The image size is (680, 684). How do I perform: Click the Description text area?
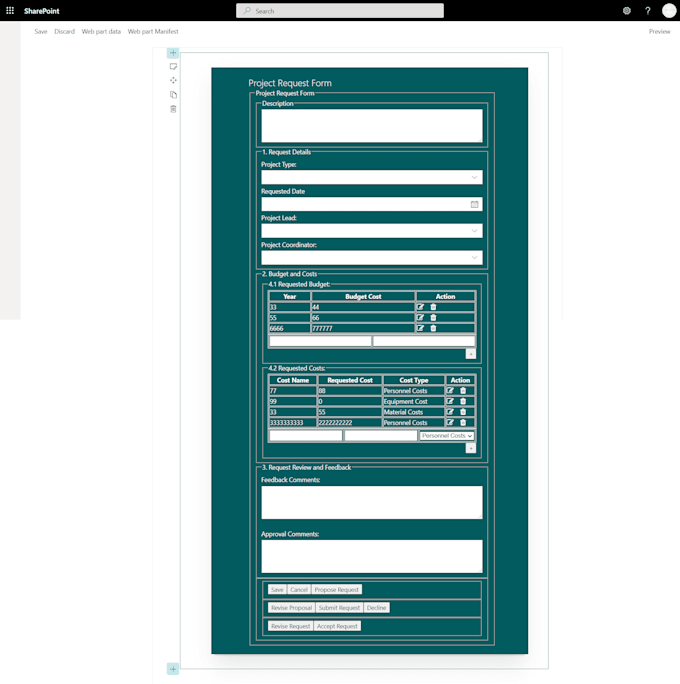point(372,126)
